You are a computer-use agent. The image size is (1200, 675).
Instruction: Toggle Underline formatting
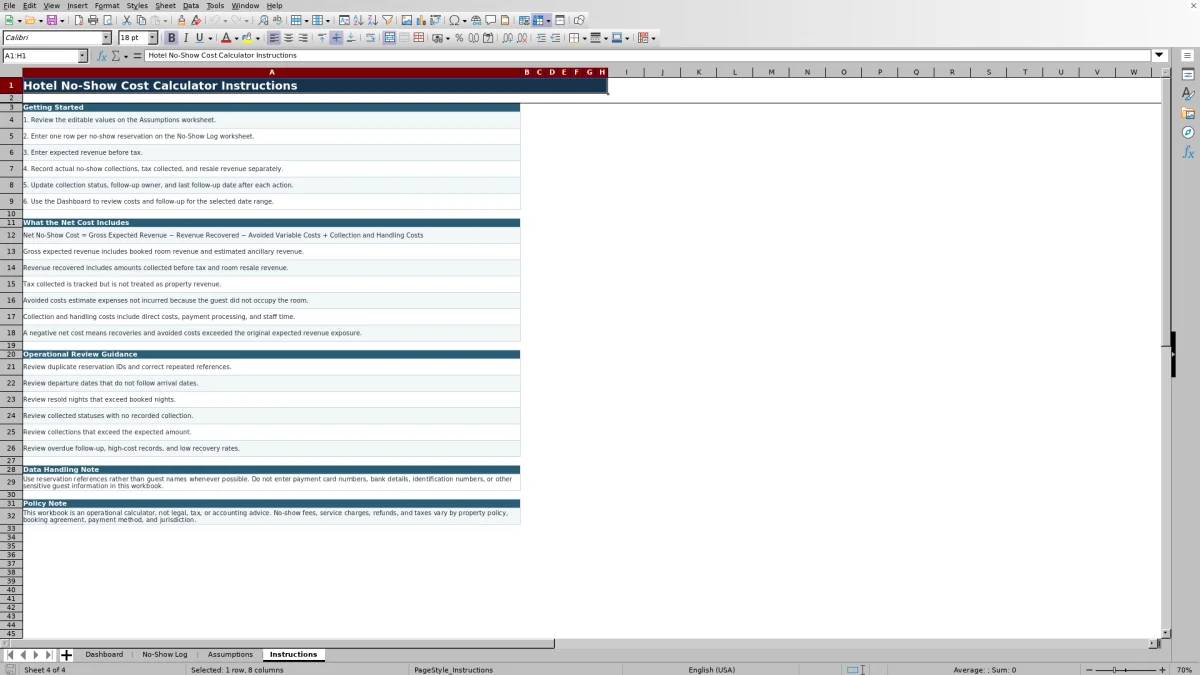(199, 38)
